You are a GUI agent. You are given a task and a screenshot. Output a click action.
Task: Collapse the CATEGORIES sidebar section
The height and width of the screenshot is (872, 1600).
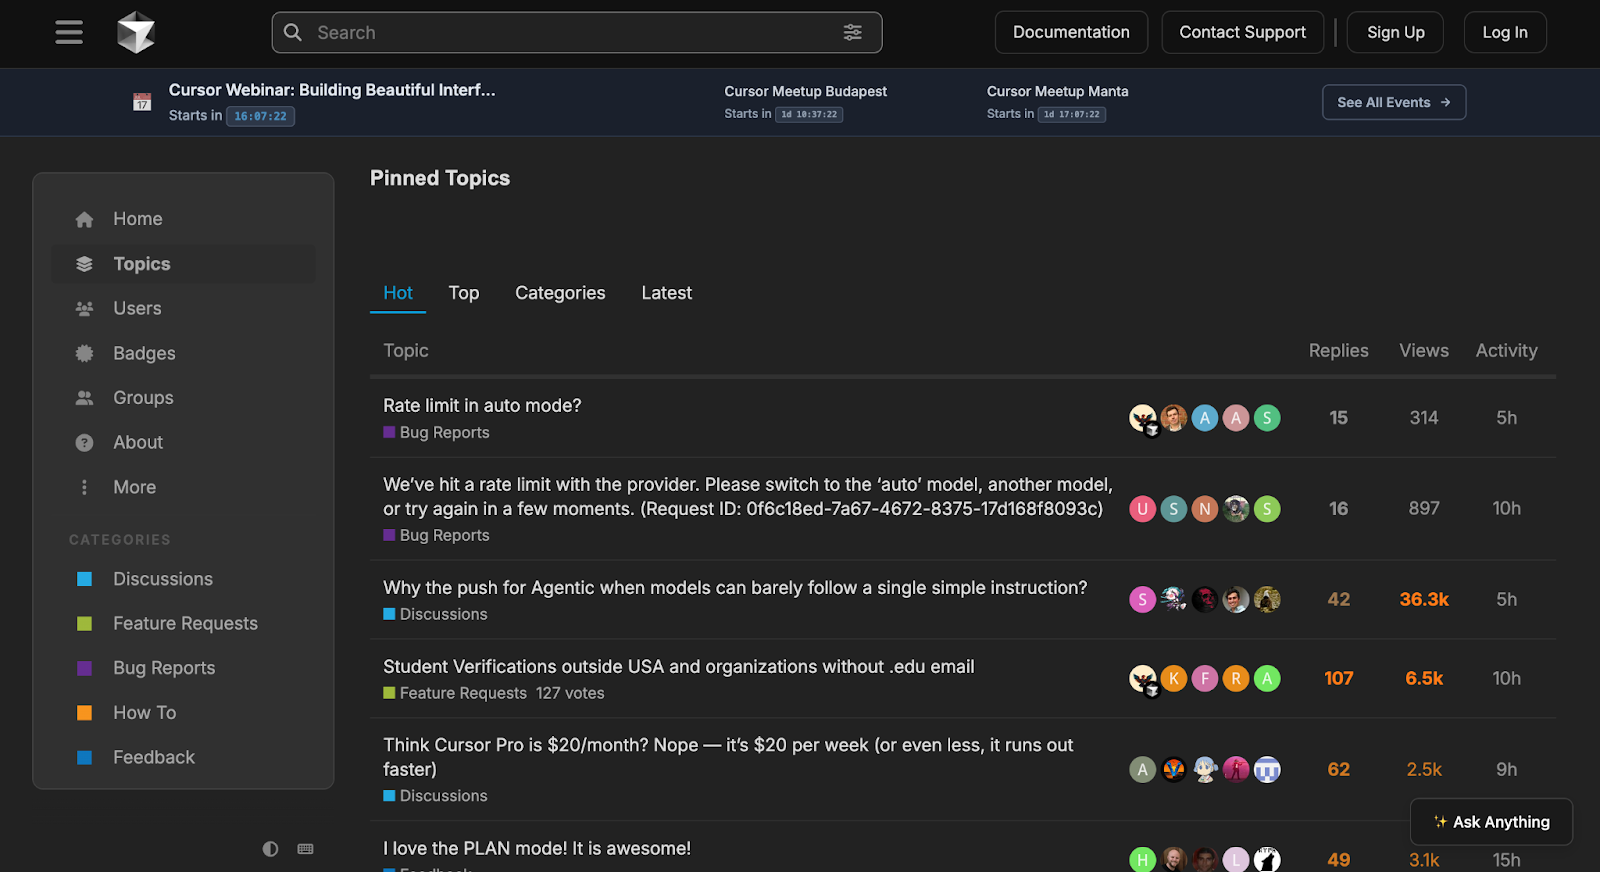pos(120,540)
